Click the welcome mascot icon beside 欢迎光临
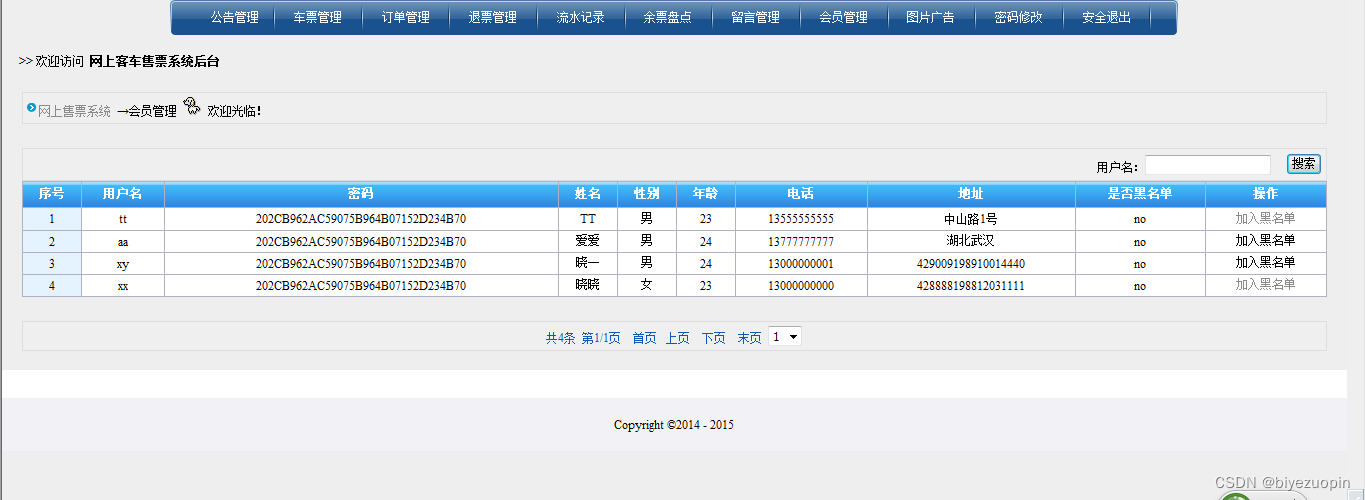 (192, 107)
